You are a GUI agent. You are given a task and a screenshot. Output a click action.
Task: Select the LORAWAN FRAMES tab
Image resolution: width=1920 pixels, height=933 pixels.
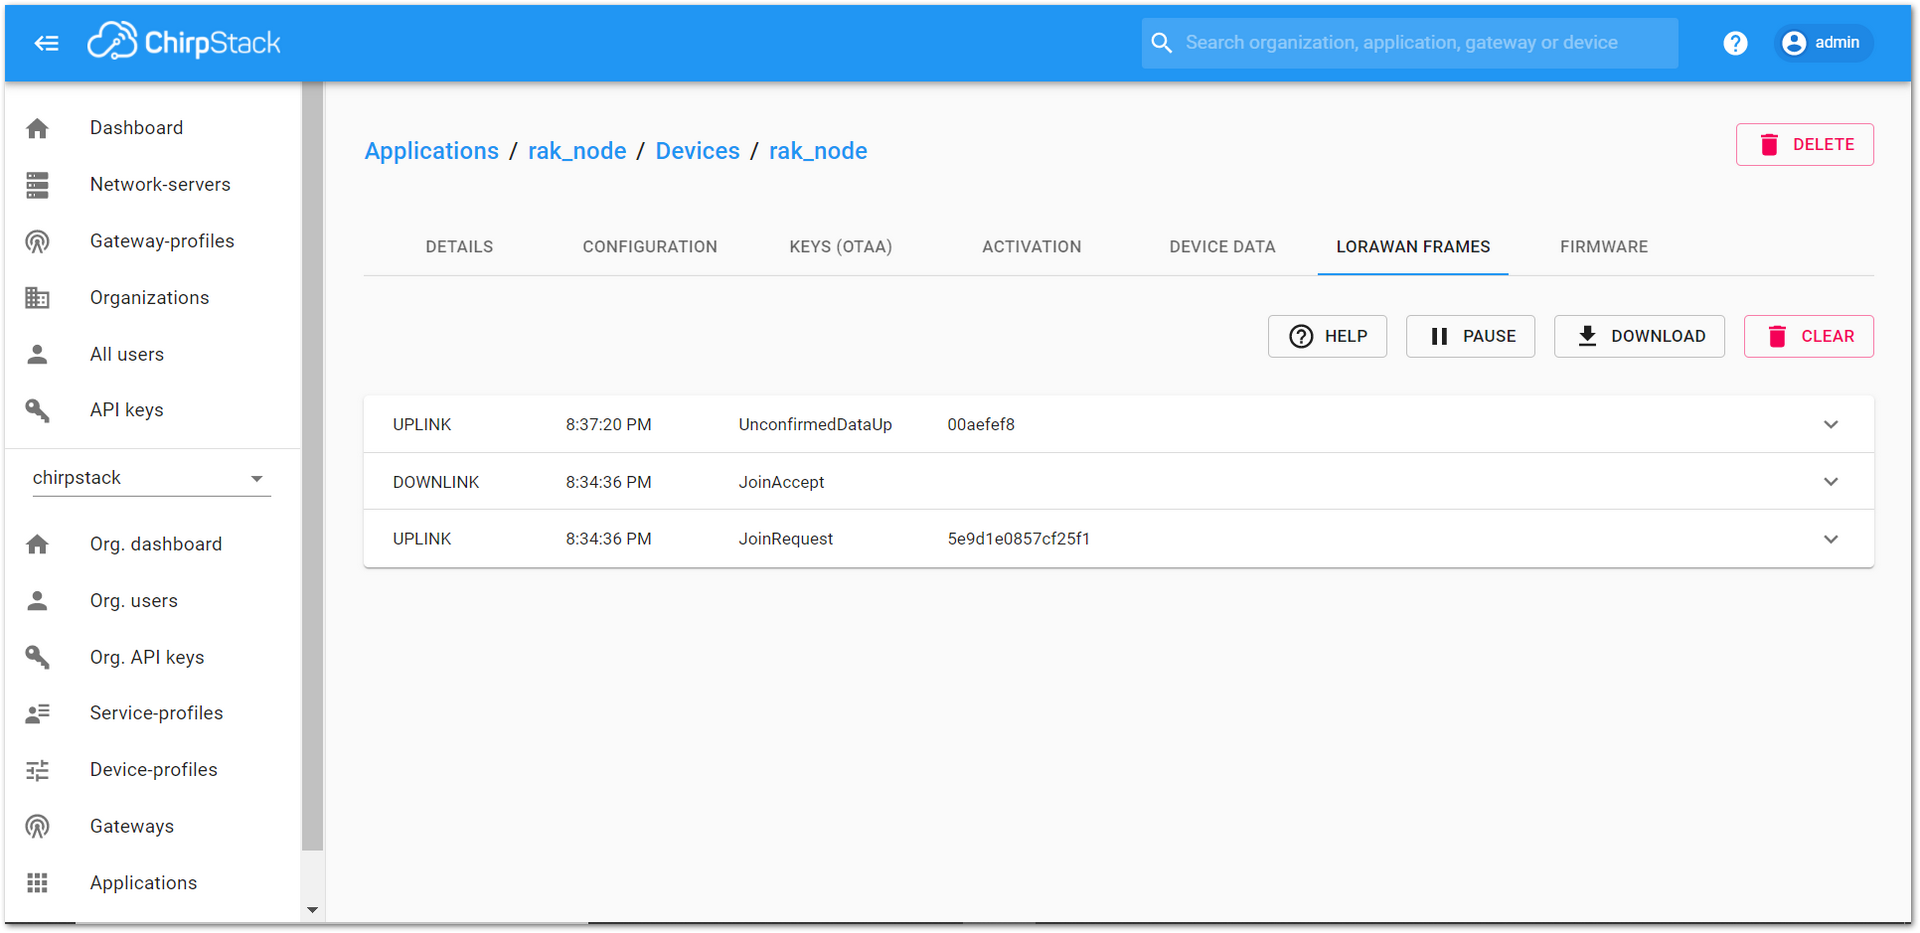[1413, 247]
